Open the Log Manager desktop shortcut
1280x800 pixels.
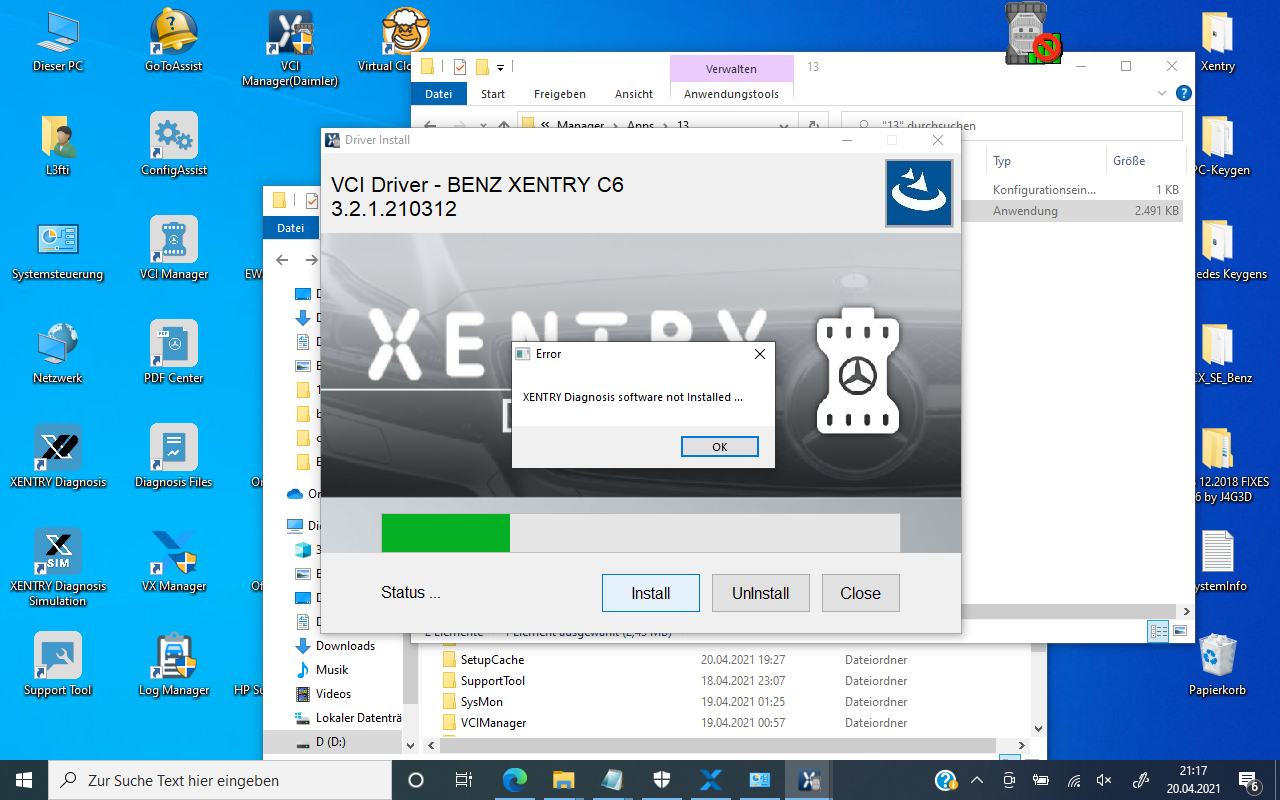pos(174,664)
